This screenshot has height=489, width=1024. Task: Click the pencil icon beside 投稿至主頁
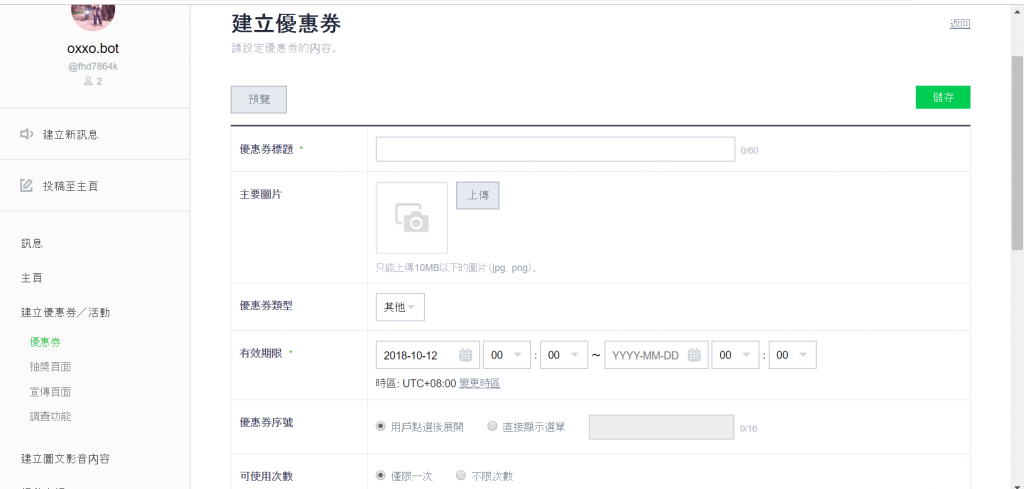(x=26, y=185)
